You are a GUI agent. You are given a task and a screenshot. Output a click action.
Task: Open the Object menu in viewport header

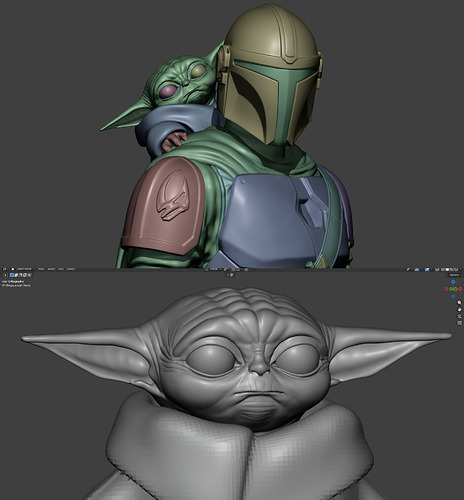click(71, 269)
